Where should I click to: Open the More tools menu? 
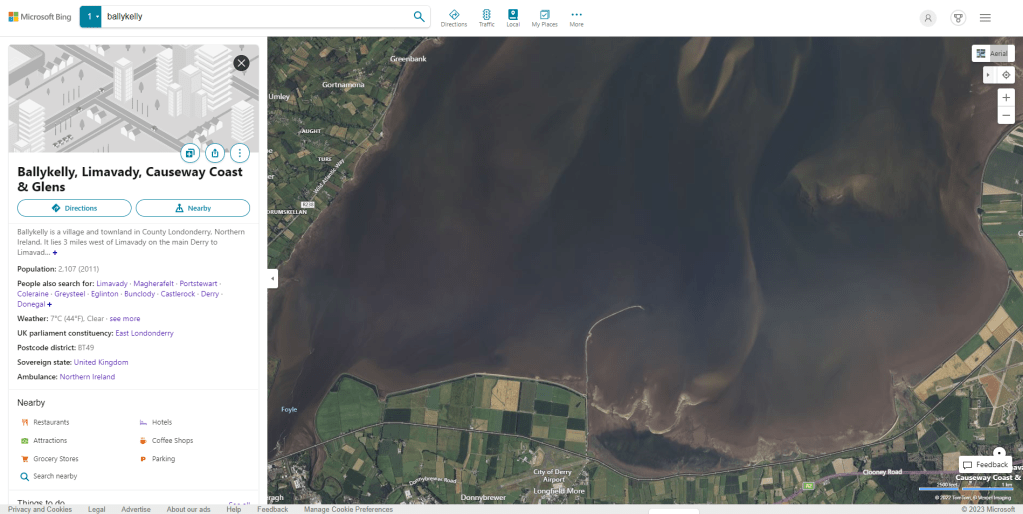coord(576,17)
